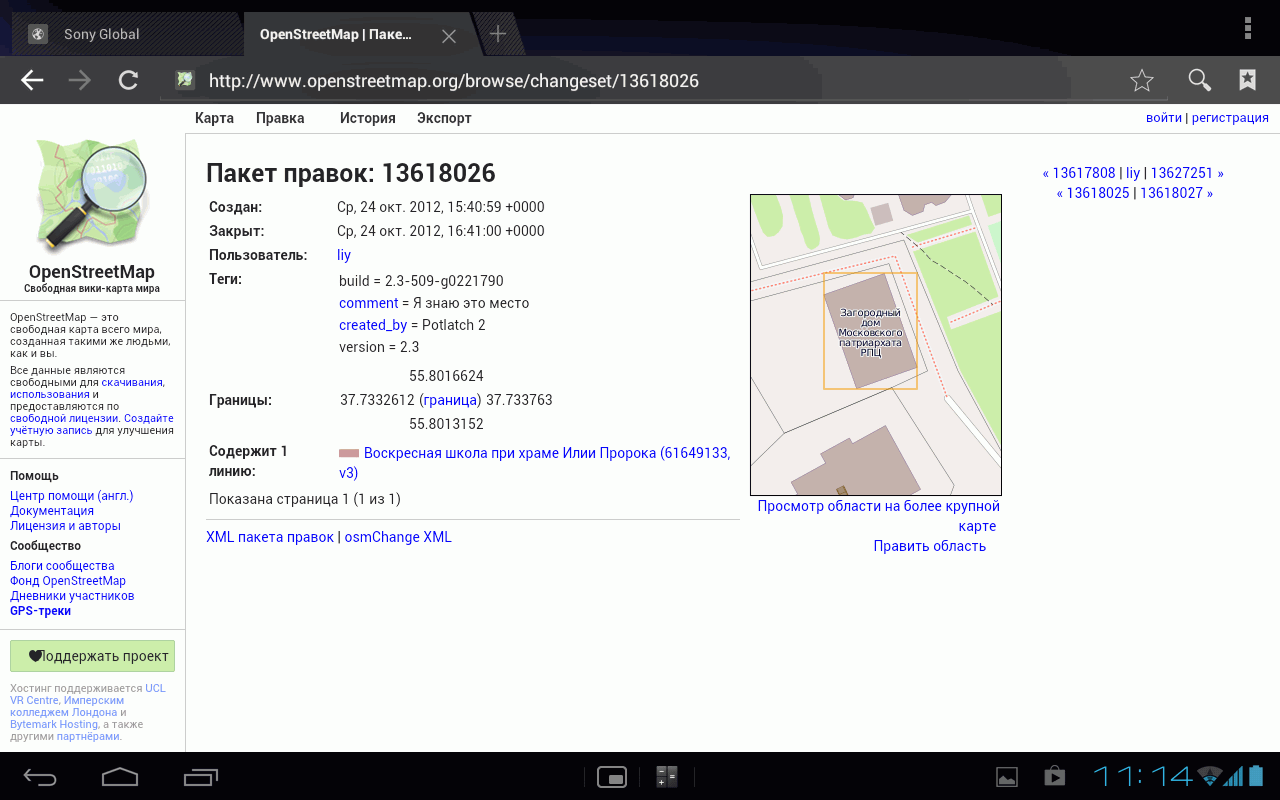The height and width of the screenshot is (800, 1280).
Task: Open Блоги сообщества link
Action: point(62,566)
